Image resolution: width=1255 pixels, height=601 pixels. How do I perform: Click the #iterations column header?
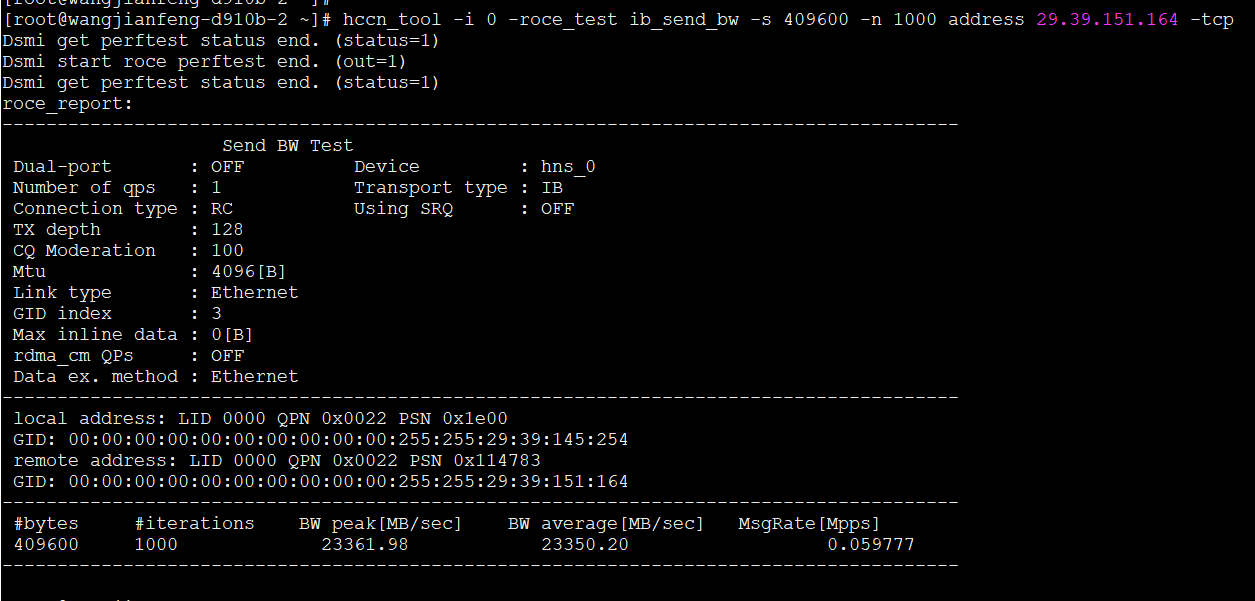point(194,524)
